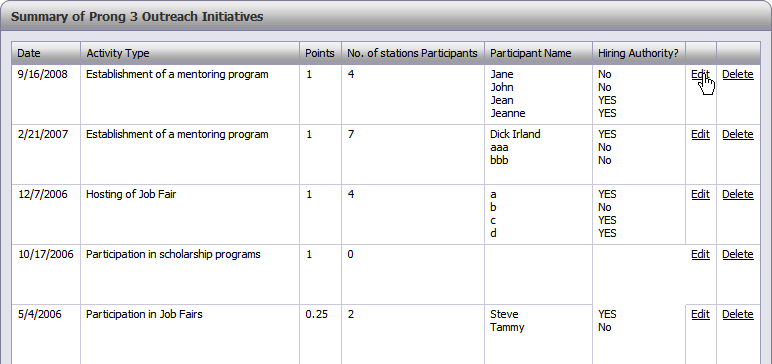The image size is (772, 364).
Task: Delete the 9/16/2008 mentoring program entry
Action: coord(738,74)
